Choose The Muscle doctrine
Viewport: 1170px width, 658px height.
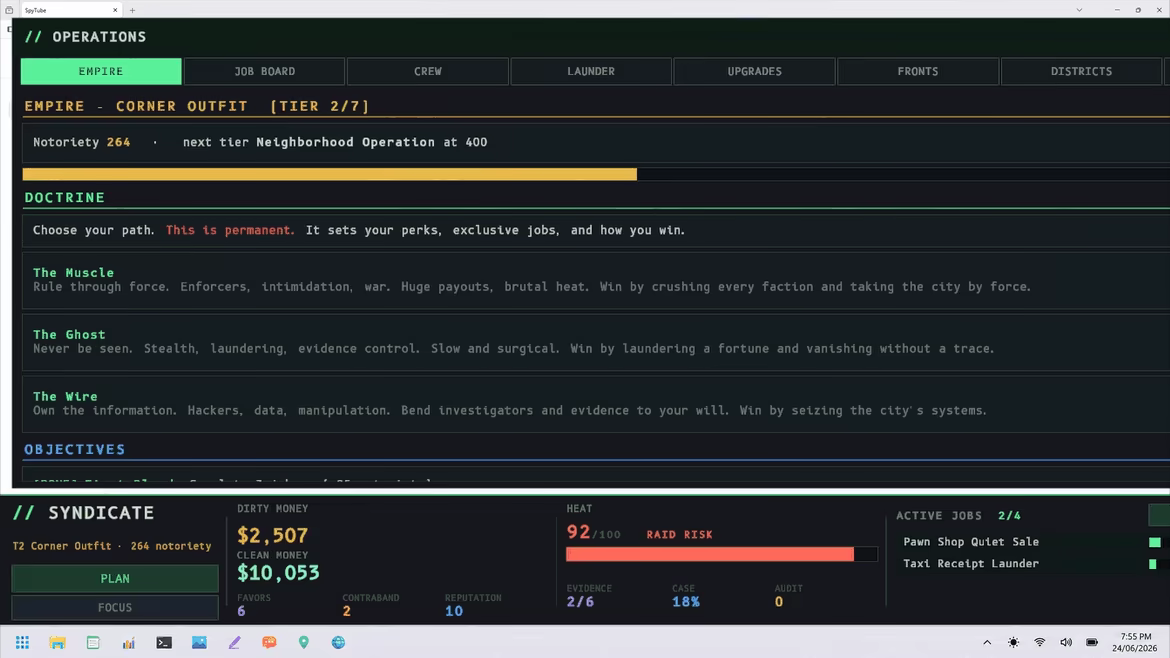tap(596, 280)
